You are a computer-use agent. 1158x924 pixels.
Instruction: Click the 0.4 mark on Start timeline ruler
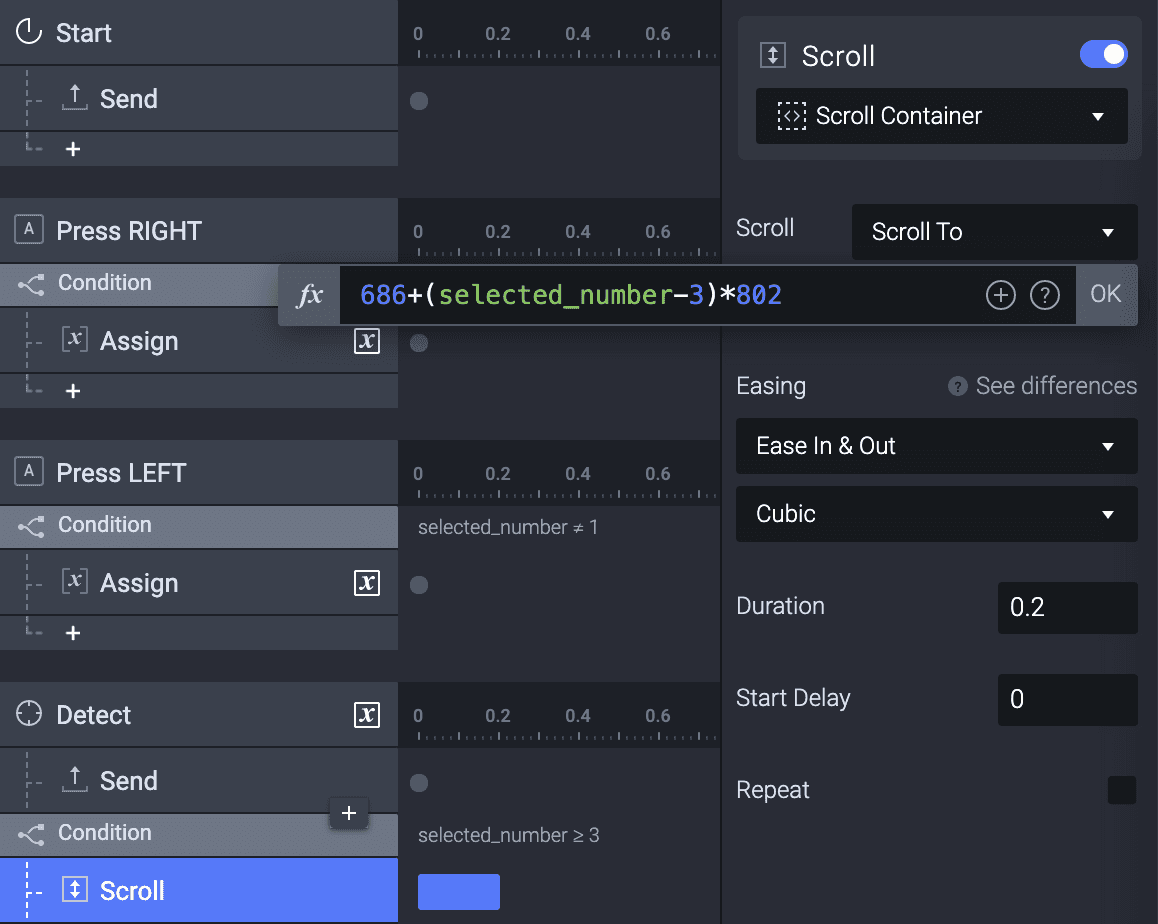pos(578,34)
